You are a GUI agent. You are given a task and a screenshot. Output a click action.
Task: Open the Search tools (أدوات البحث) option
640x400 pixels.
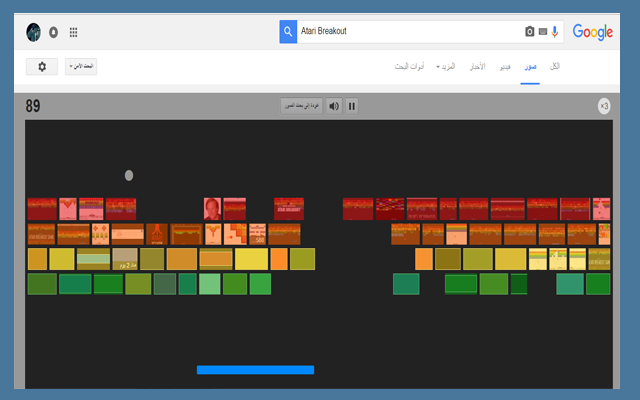pos(411,66)
